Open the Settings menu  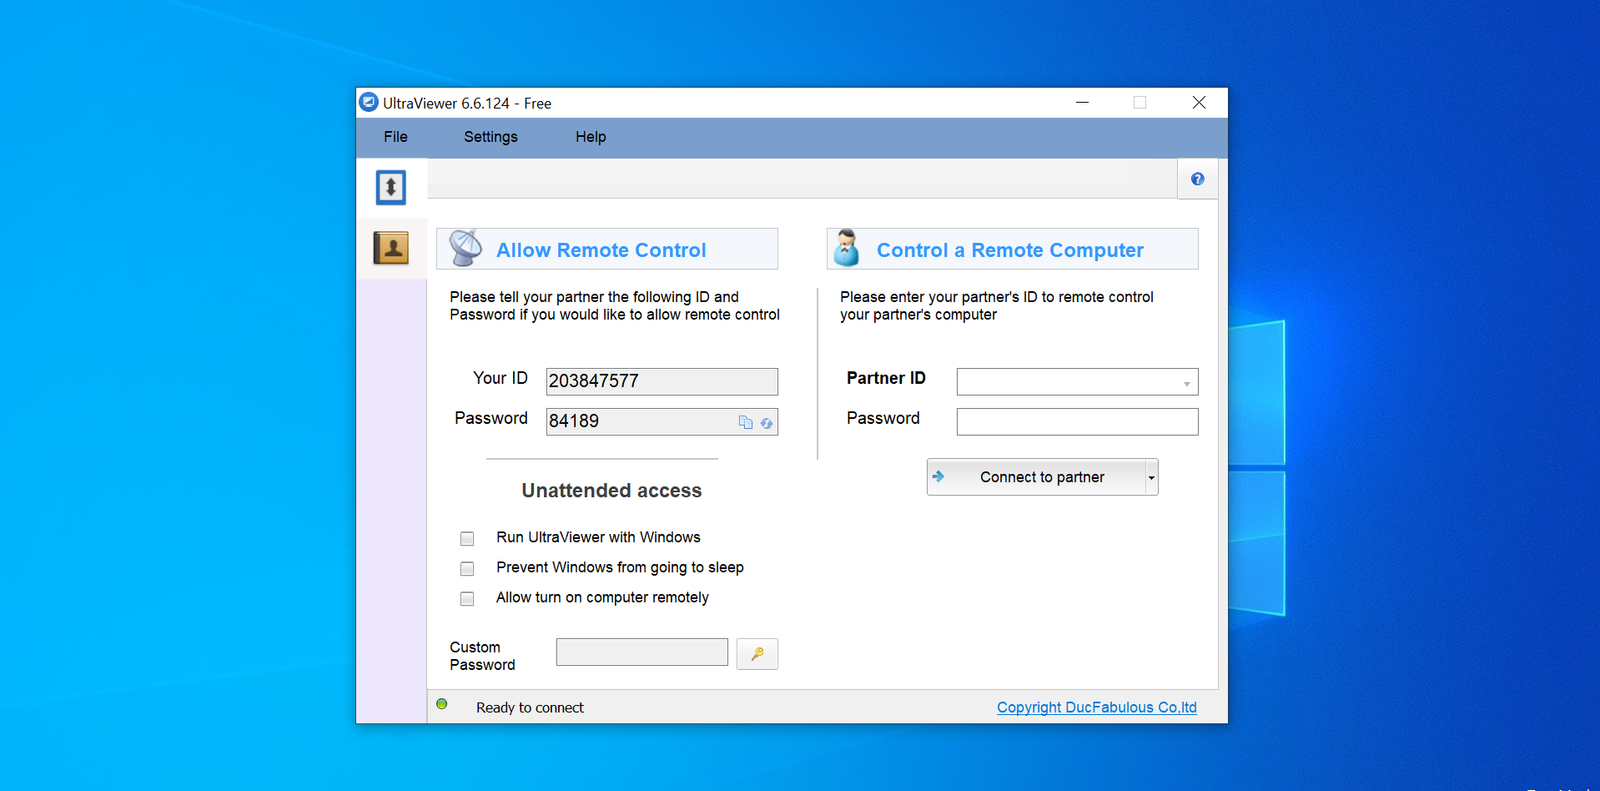tap(490, 137)
